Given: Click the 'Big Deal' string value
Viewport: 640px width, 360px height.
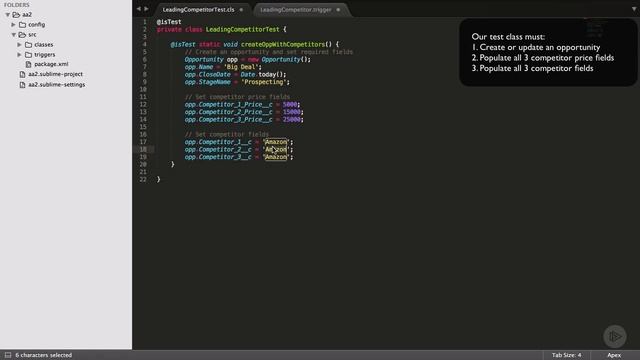Looking at the screenshot, I should coord(242,67).
